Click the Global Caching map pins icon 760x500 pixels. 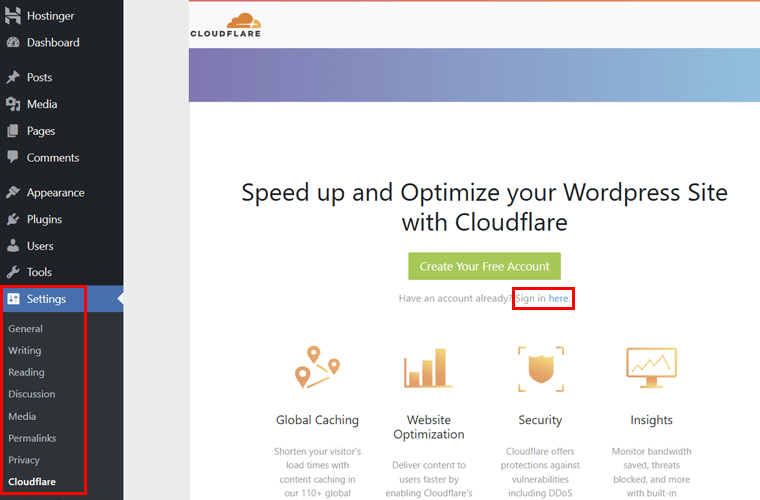point(317,367)
